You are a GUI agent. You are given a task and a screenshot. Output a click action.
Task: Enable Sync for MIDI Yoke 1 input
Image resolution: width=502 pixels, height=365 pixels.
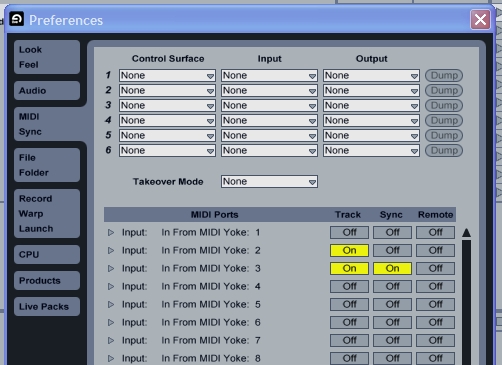tap(392, 232)
